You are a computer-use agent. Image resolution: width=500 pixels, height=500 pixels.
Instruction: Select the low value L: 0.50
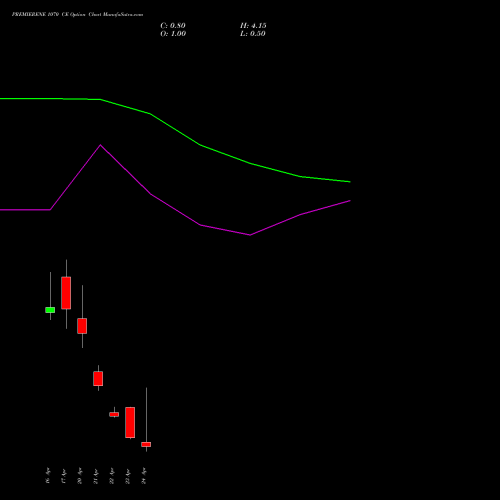tap(253, 34)
